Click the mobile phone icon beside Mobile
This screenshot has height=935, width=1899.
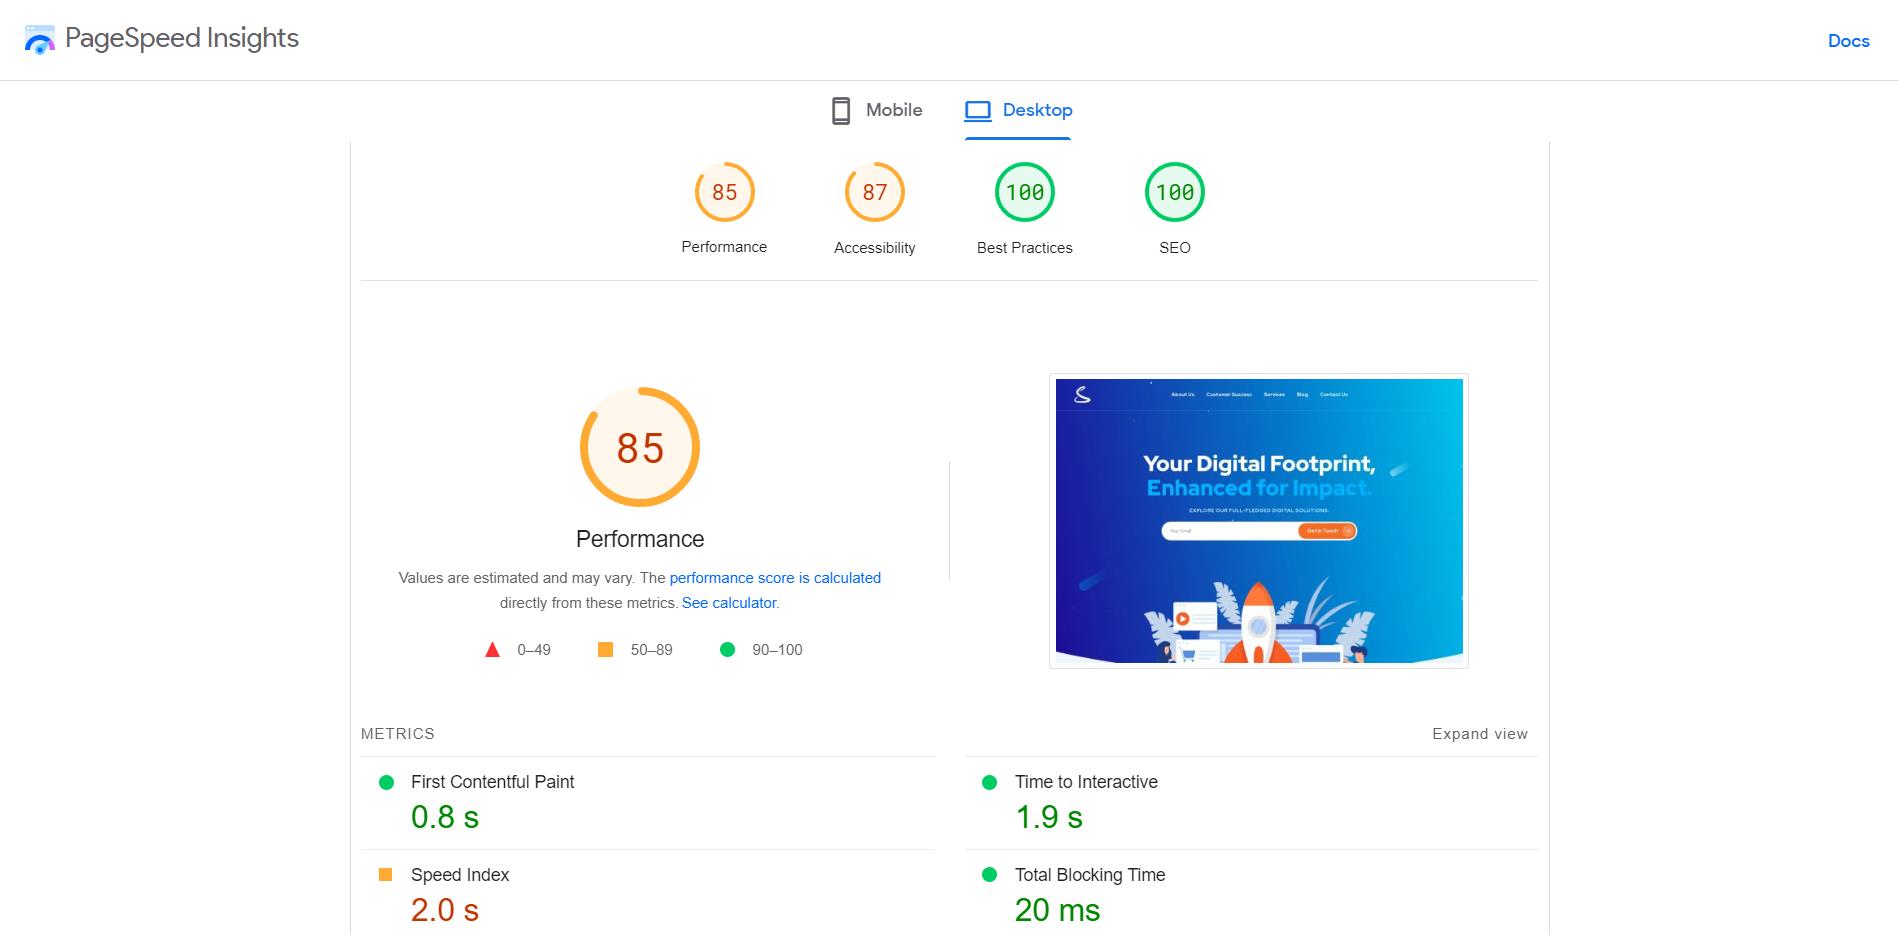coord(839,110)
